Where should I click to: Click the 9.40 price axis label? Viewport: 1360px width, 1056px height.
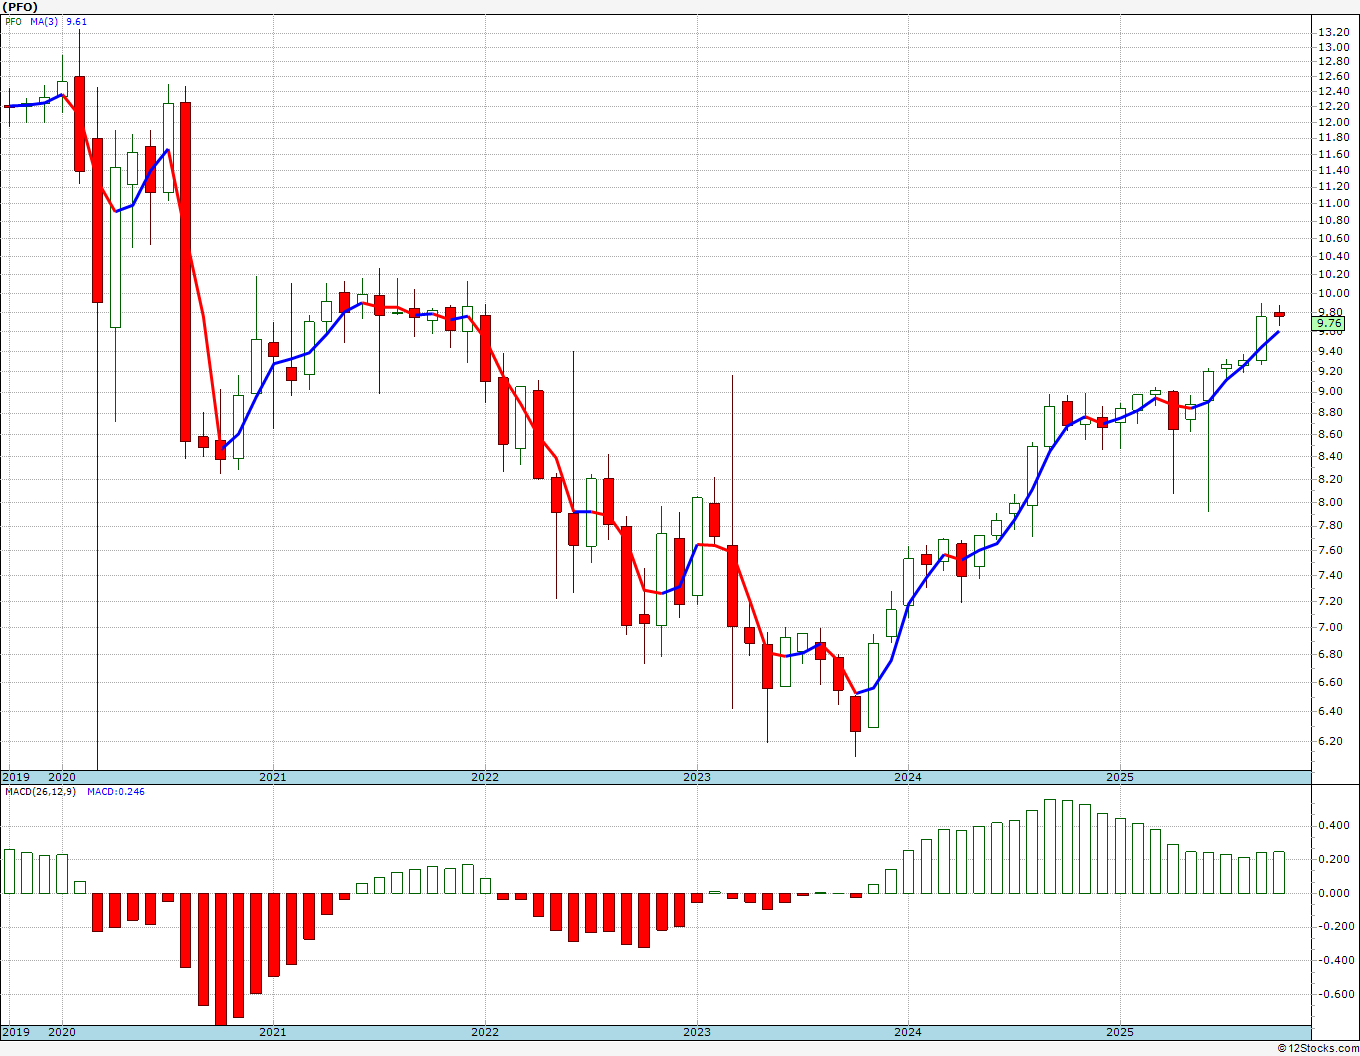1332,351
